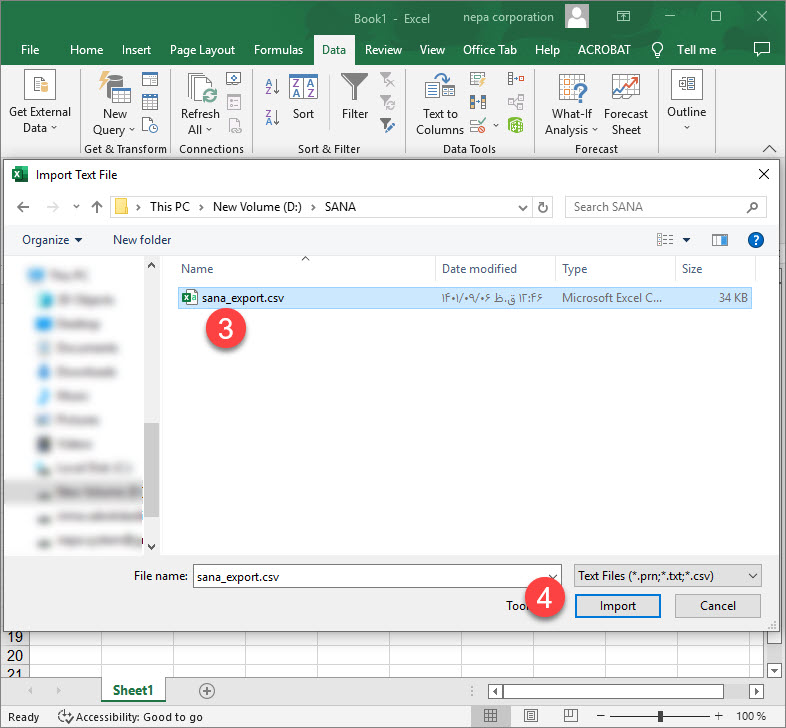Viewport: 786px width, 728px height.
Task: Click the Import button
Action: point(618,606)
